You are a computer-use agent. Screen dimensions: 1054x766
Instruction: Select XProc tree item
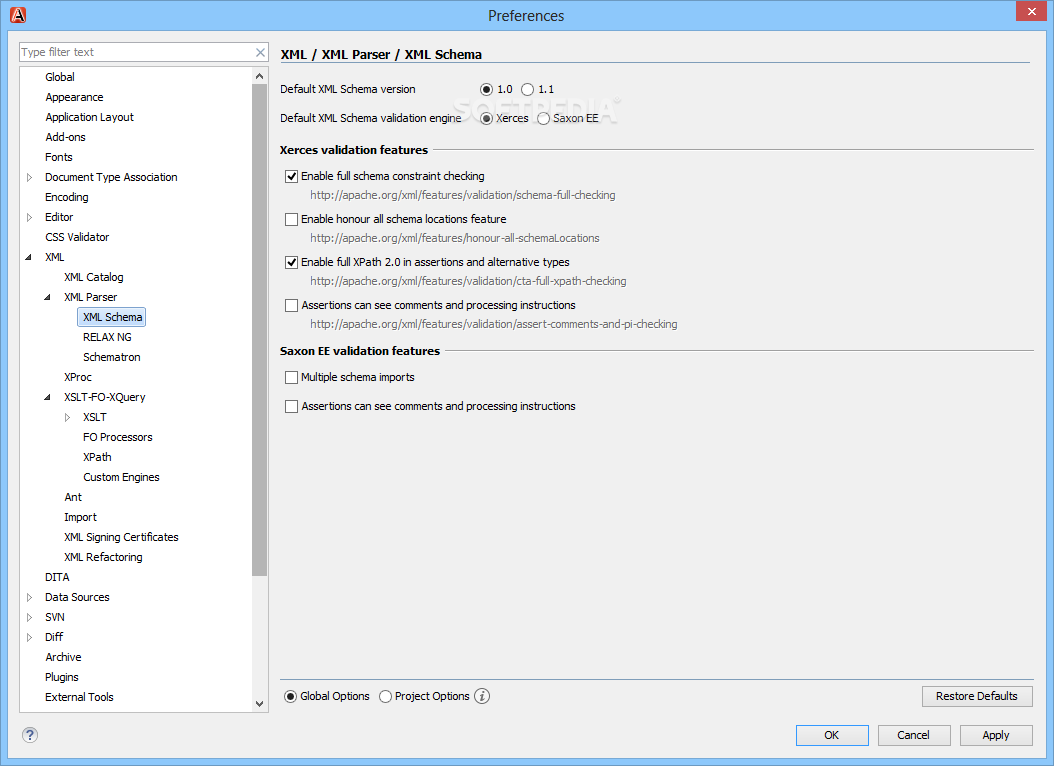click(78, 378)
